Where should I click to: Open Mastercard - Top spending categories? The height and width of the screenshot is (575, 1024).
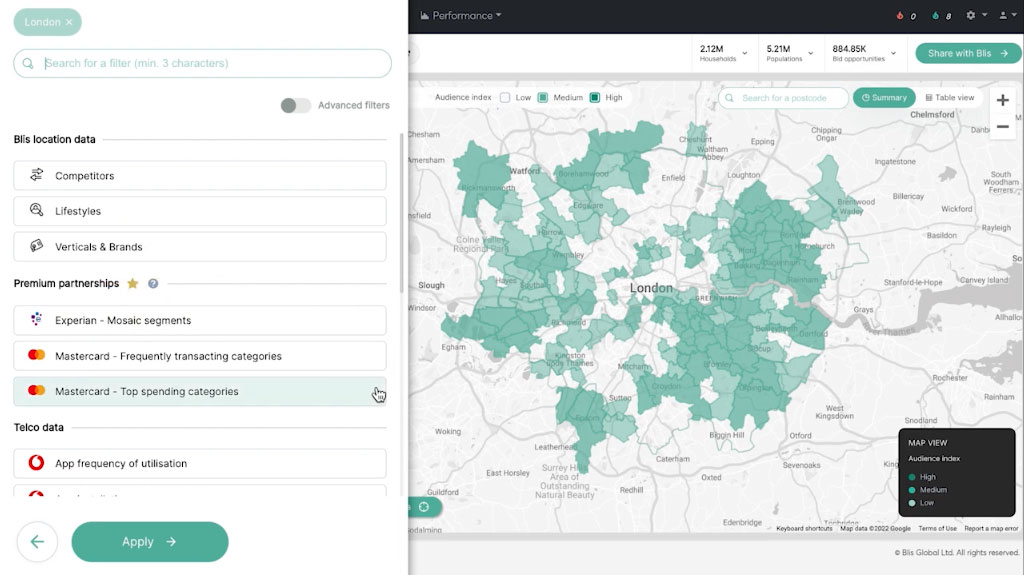coord(200,391)
